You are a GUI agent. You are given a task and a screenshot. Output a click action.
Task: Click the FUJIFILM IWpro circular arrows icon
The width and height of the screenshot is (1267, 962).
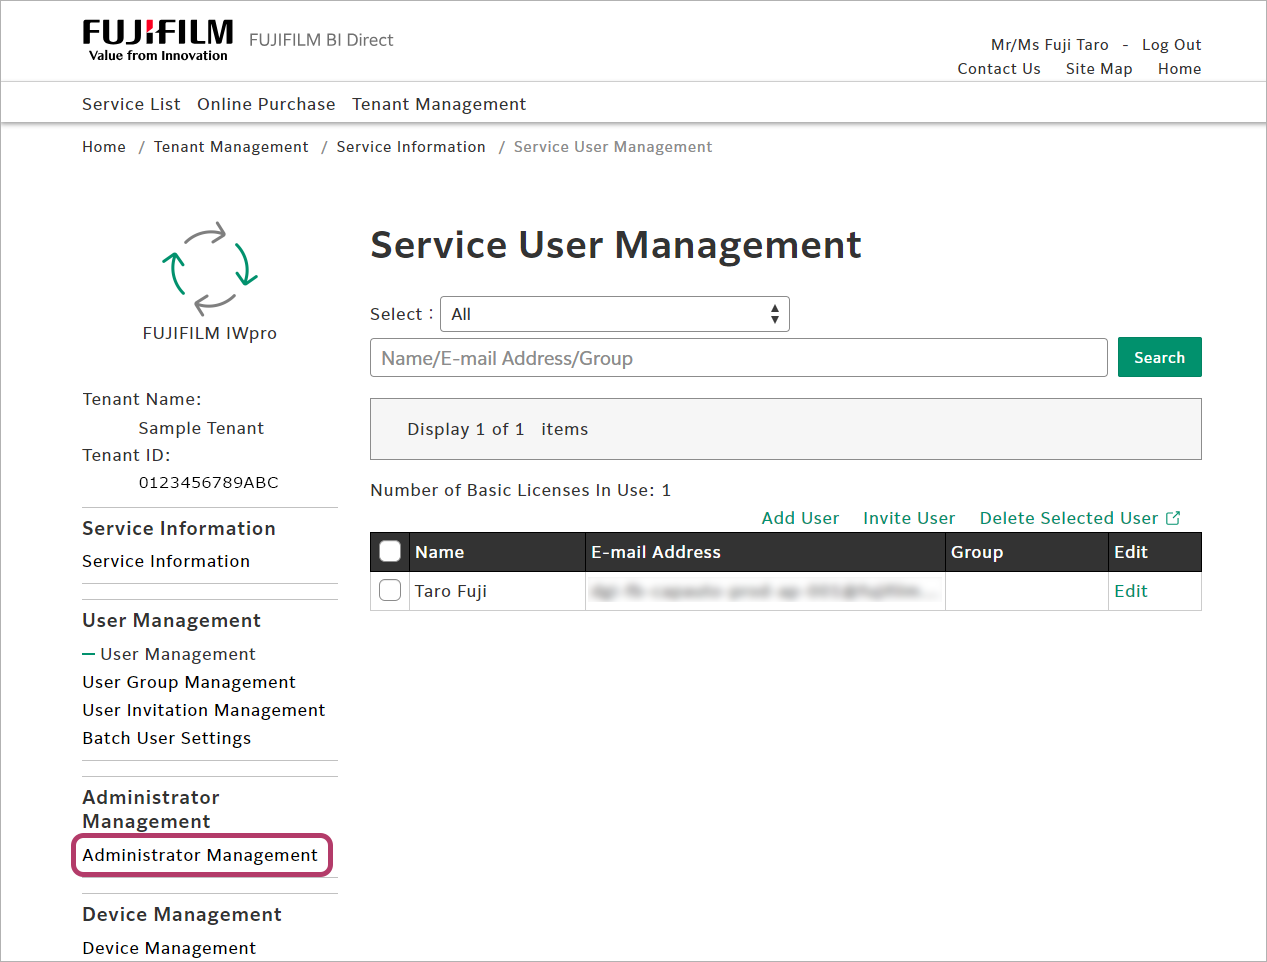click(x=210, y=268)
